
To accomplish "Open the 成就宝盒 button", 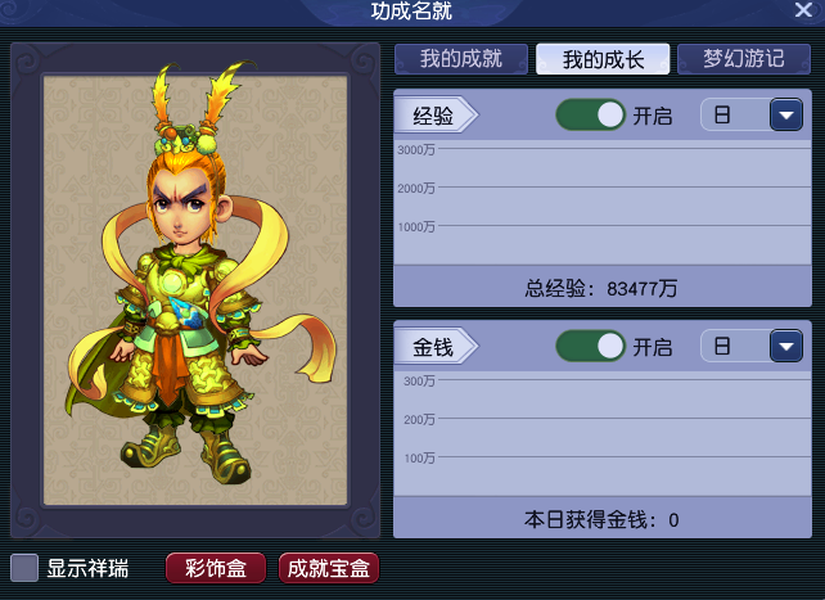I will [329, 568].
